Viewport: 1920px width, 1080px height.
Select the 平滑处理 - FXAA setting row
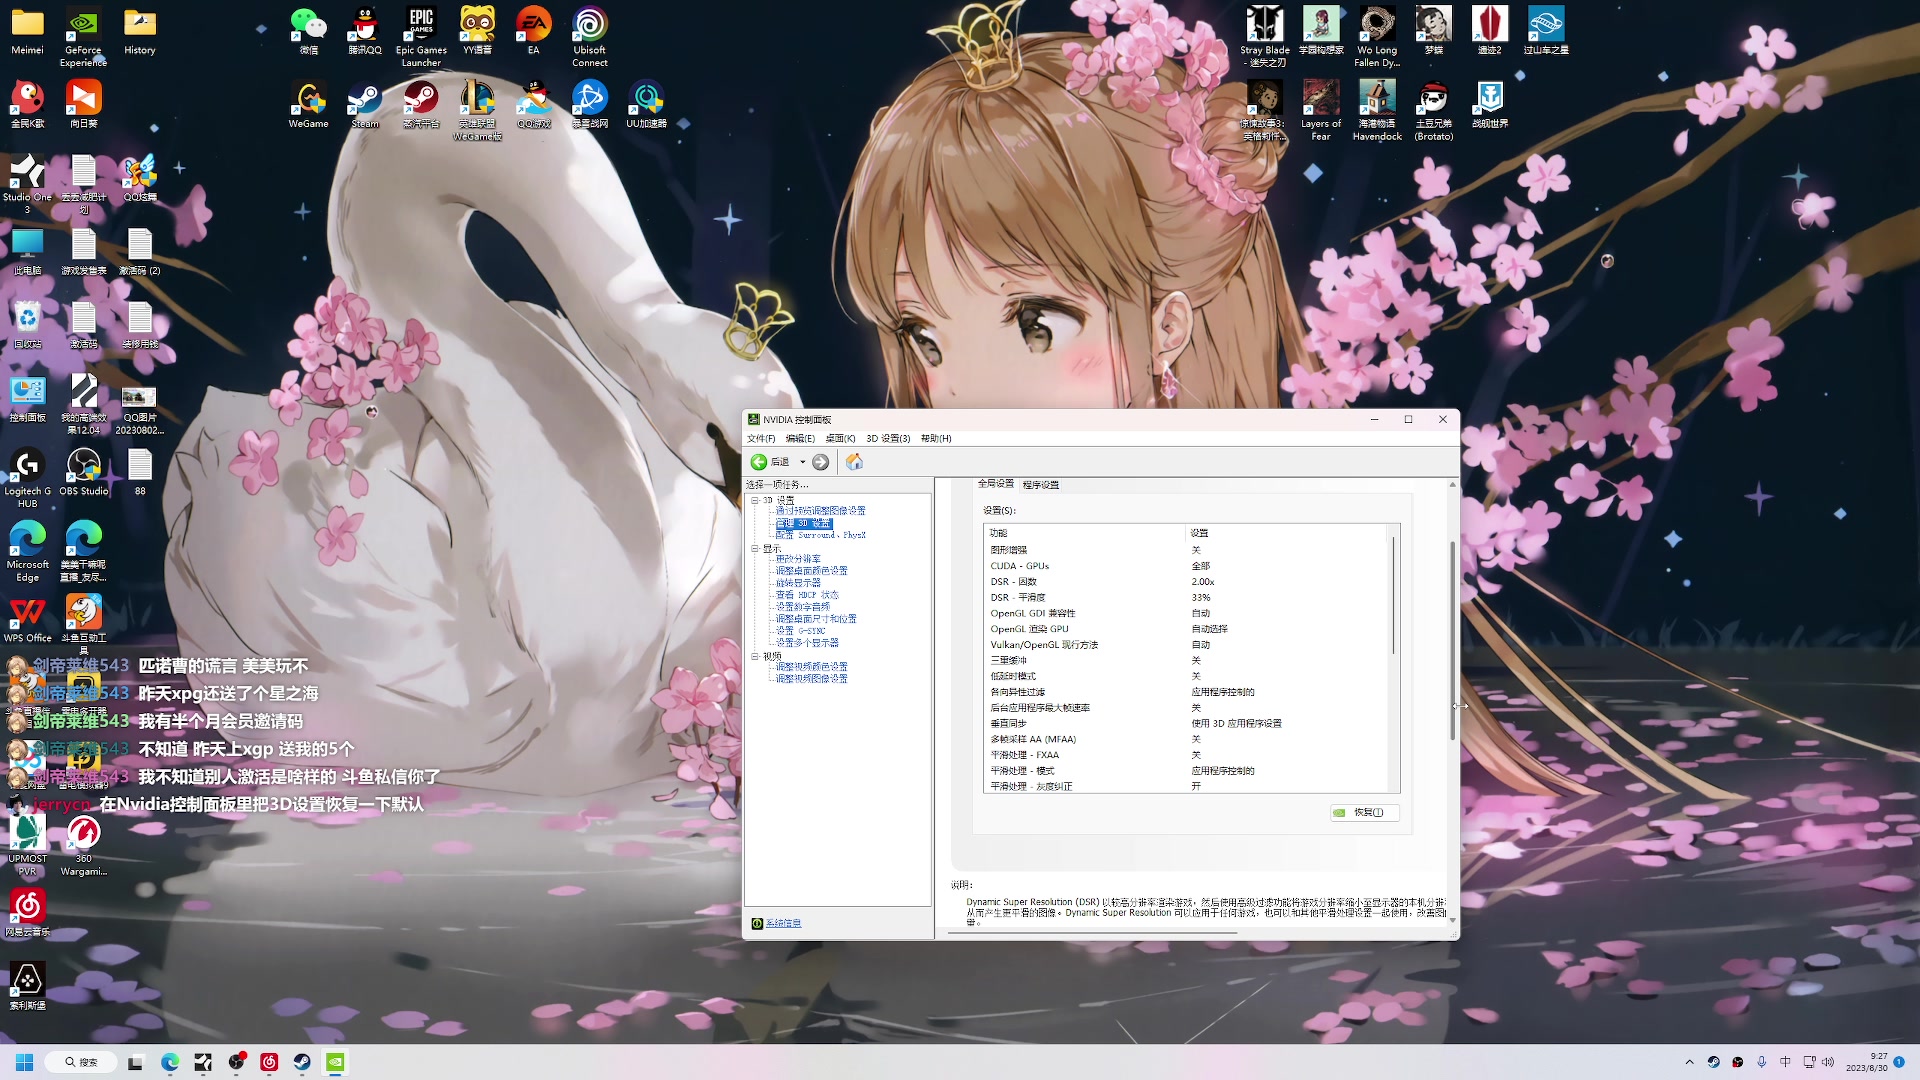[x=1188, y=756]
